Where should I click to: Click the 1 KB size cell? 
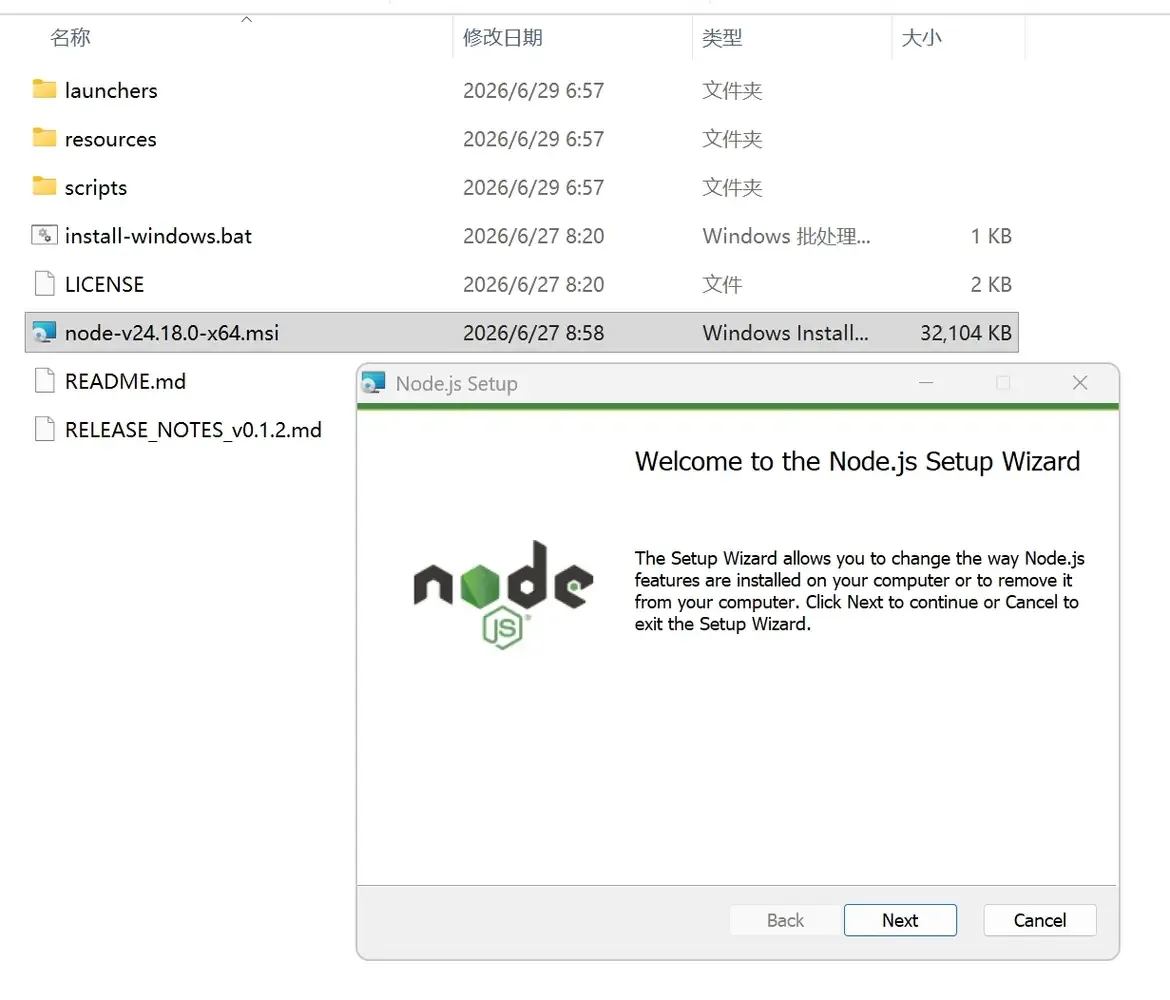[991, 236]
